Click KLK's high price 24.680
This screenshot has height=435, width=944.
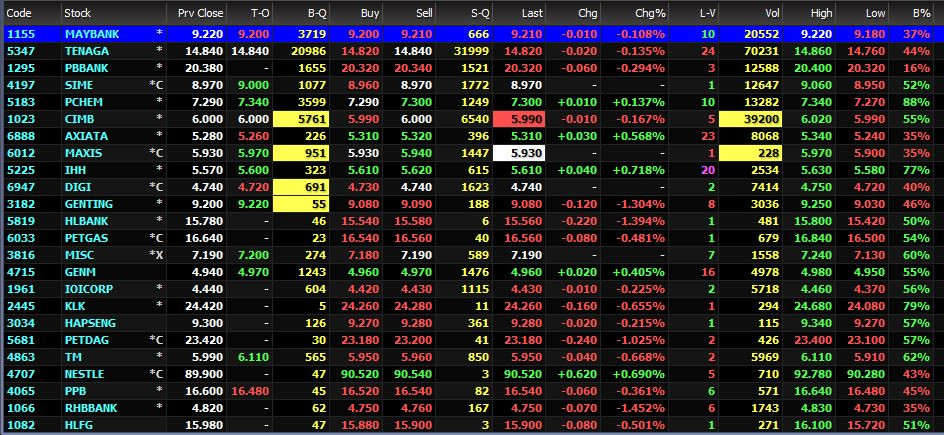click(813, 306)
